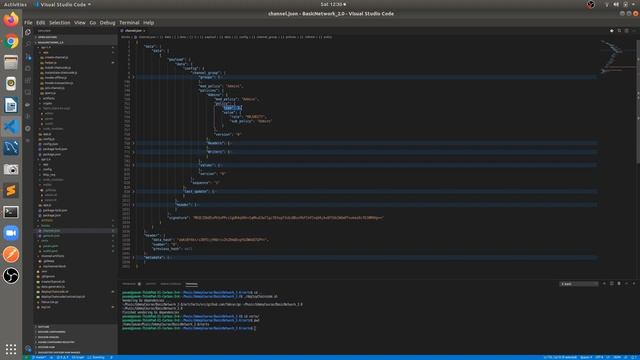Select the Terminal panel tab
The image size is (640, 360).
click(191, 284)
